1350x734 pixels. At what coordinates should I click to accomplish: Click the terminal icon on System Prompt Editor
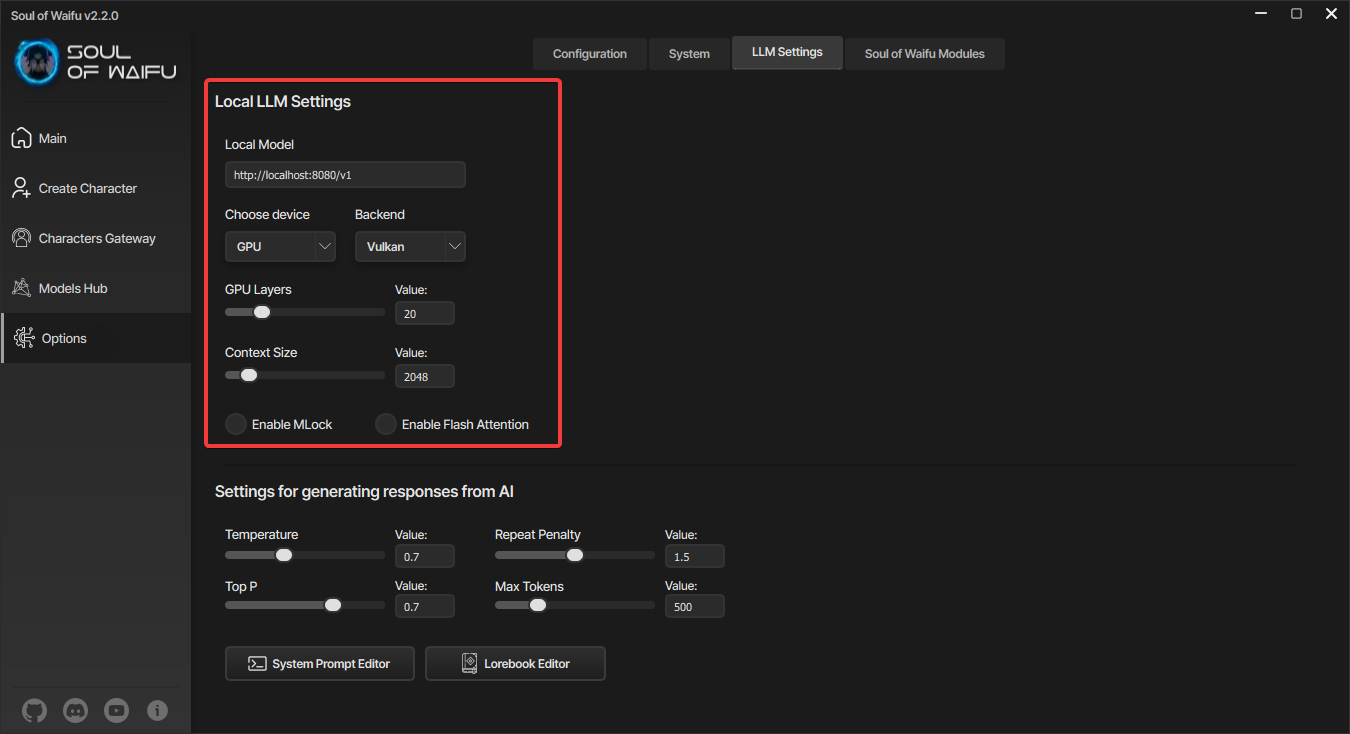coord(257,663)
